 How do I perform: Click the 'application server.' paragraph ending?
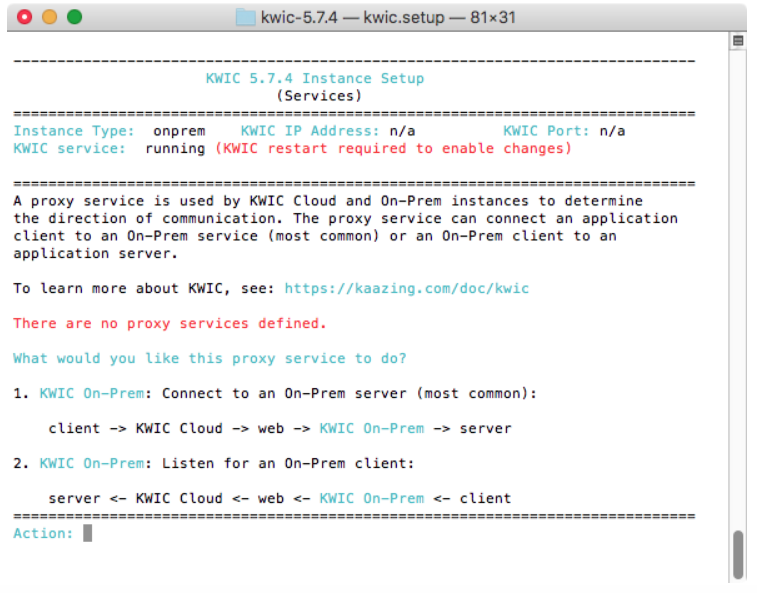point(96,254)
